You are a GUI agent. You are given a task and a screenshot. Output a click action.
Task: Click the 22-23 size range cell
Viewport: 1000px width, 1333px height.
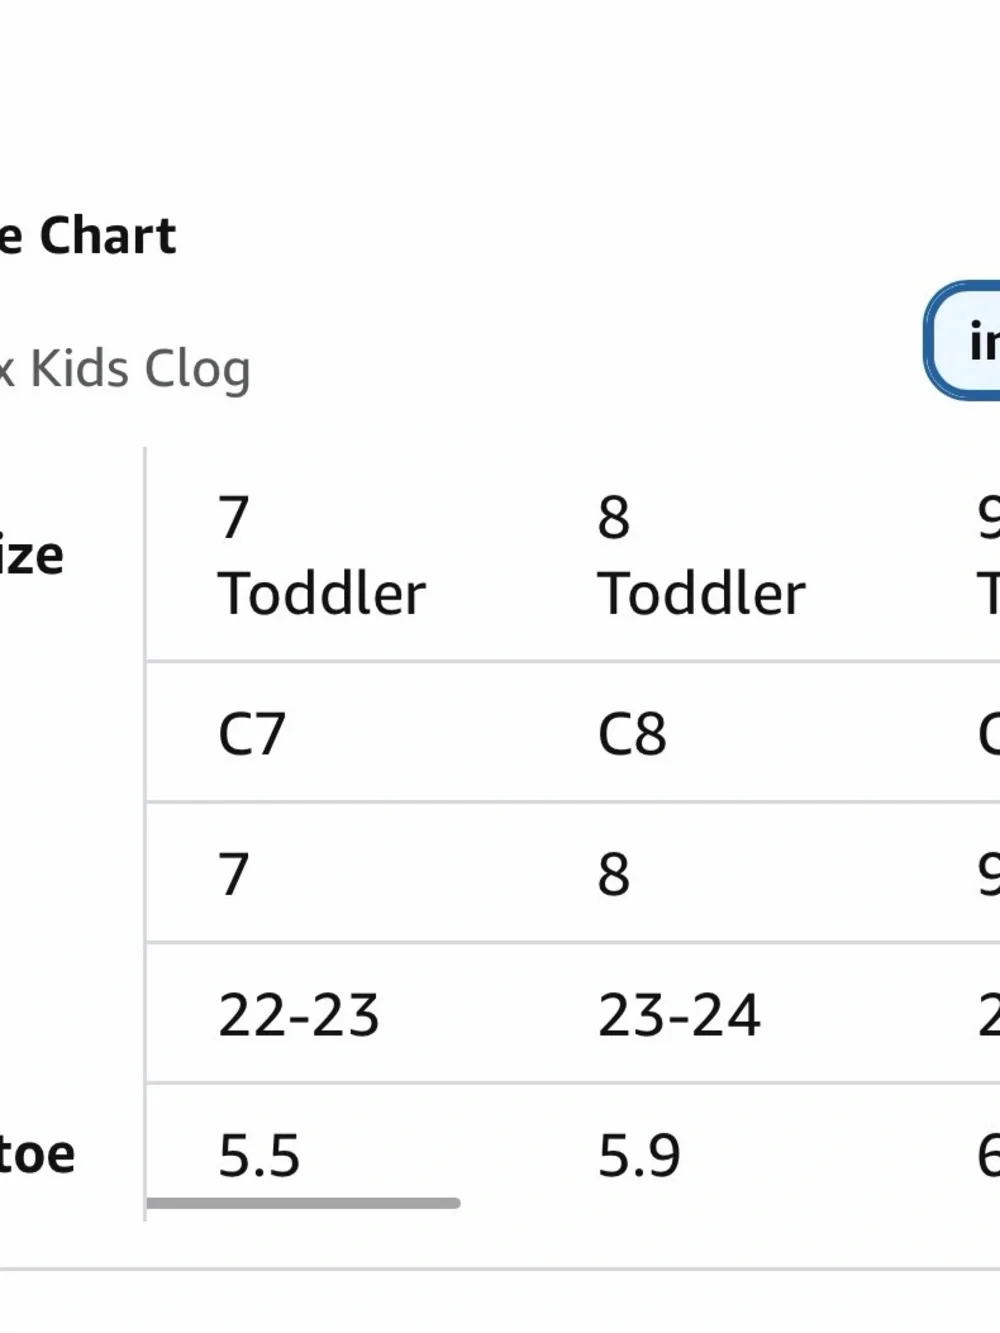click(x=299, y=1015)
